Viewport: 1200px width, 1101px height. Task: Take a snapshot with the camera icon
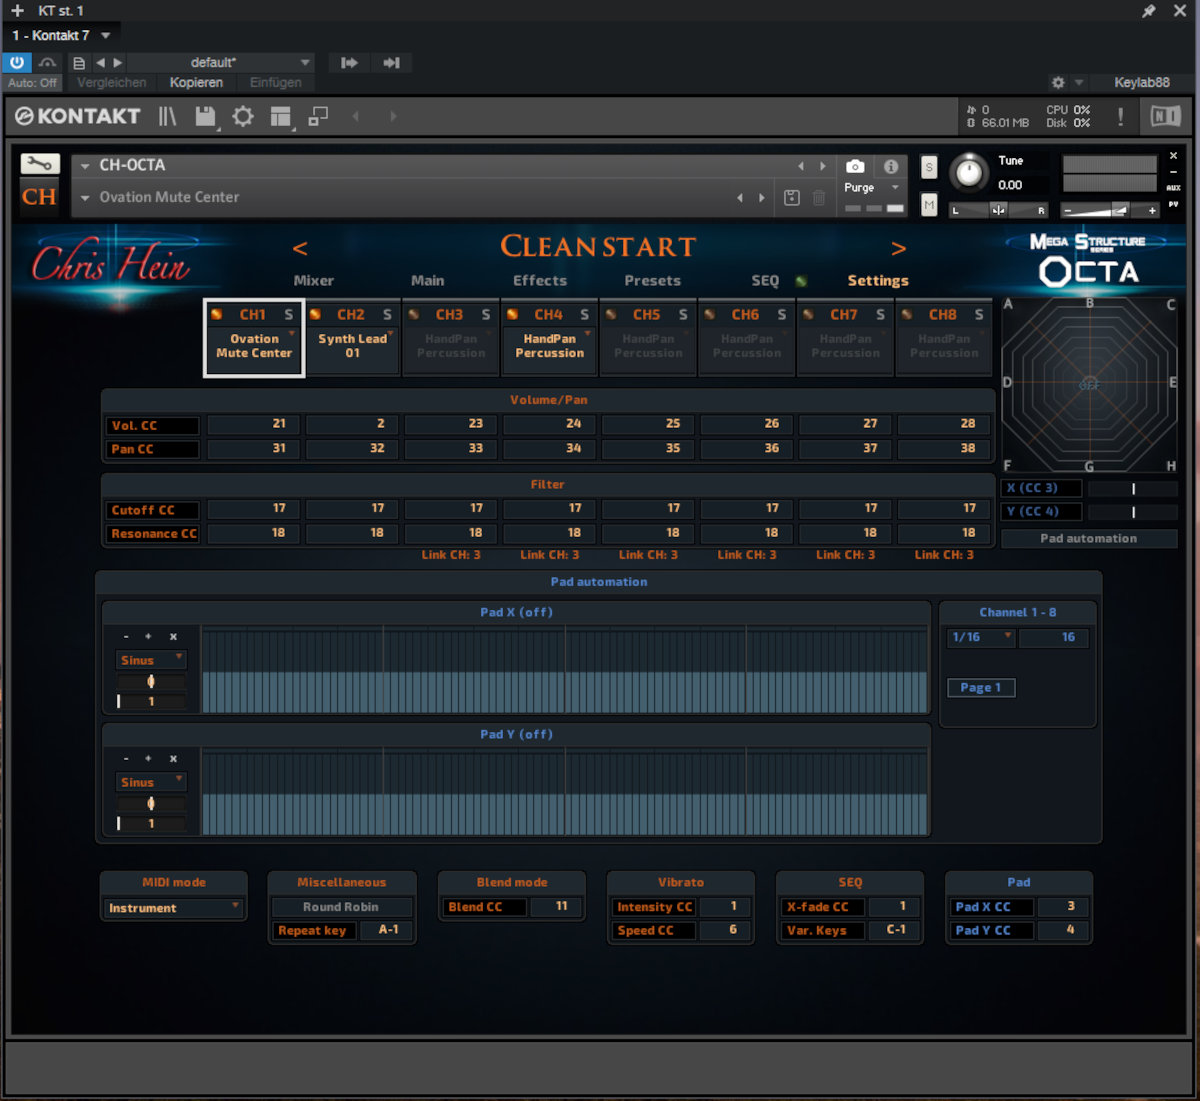click(x=855, y=166)
